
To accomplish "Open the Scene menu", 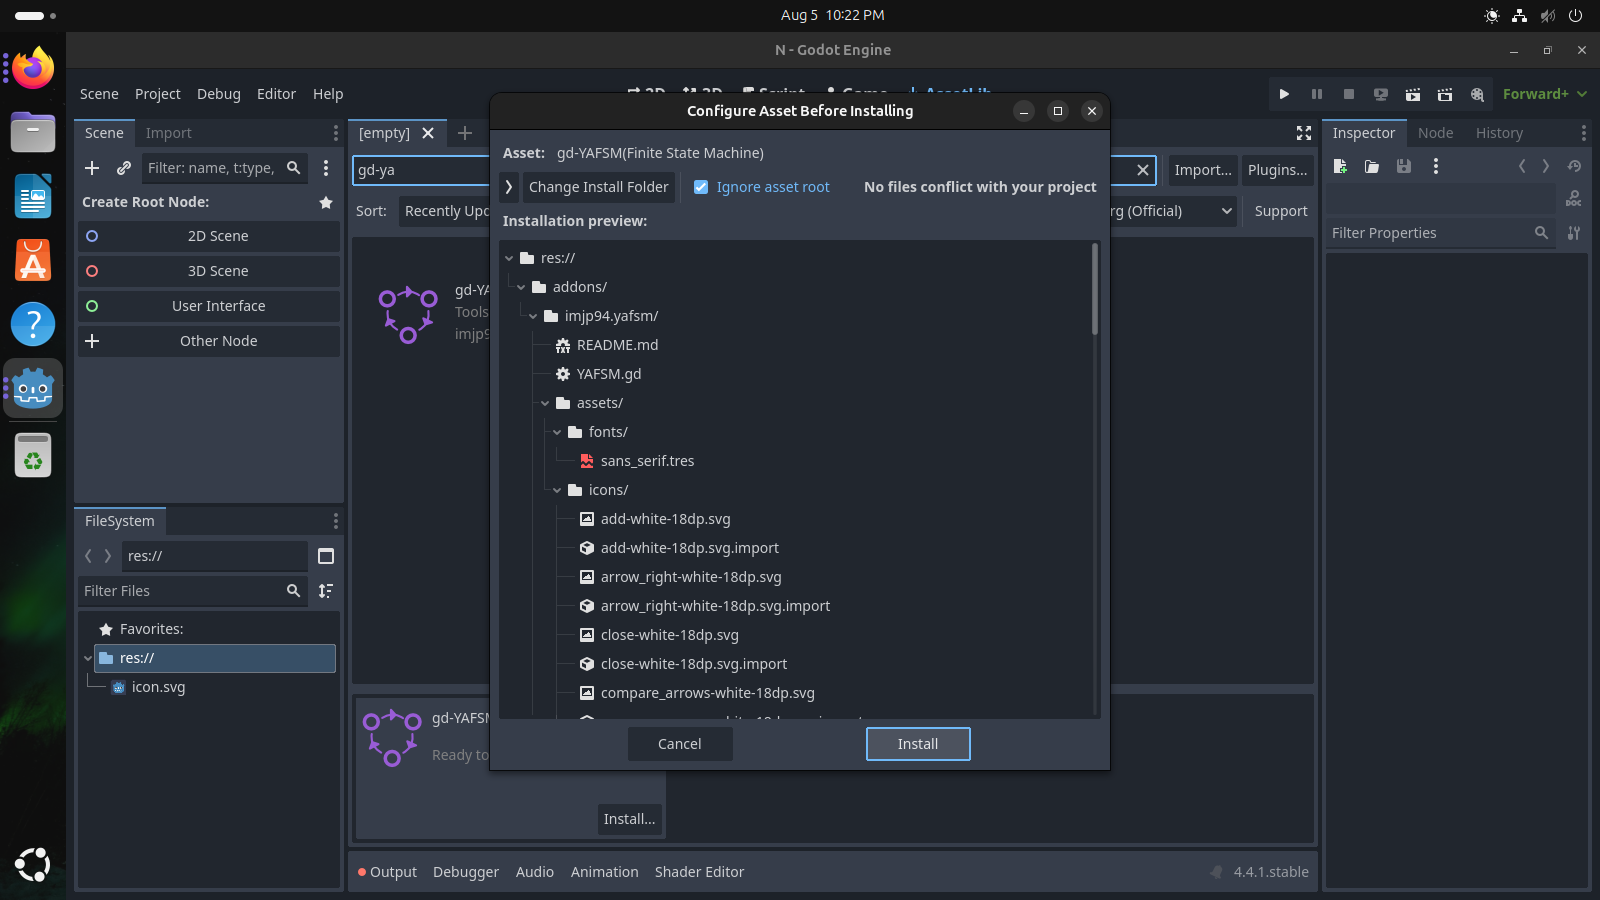I will (x=99, y=94).
